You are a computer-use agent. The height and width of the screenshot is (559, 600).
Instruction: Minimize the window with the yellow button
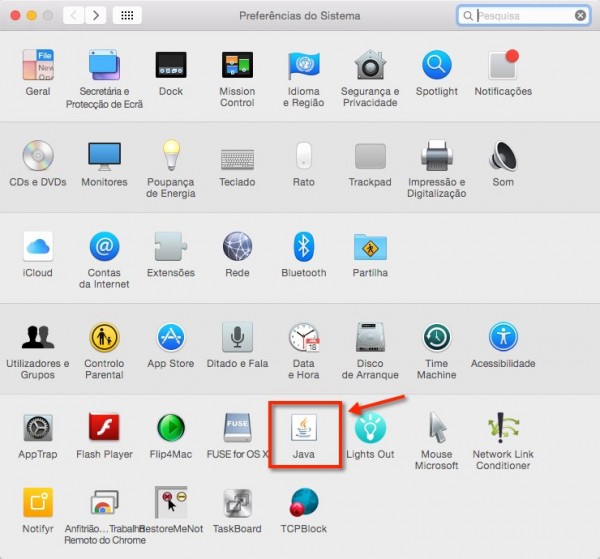pyautogui.click(x=32, y=16)
